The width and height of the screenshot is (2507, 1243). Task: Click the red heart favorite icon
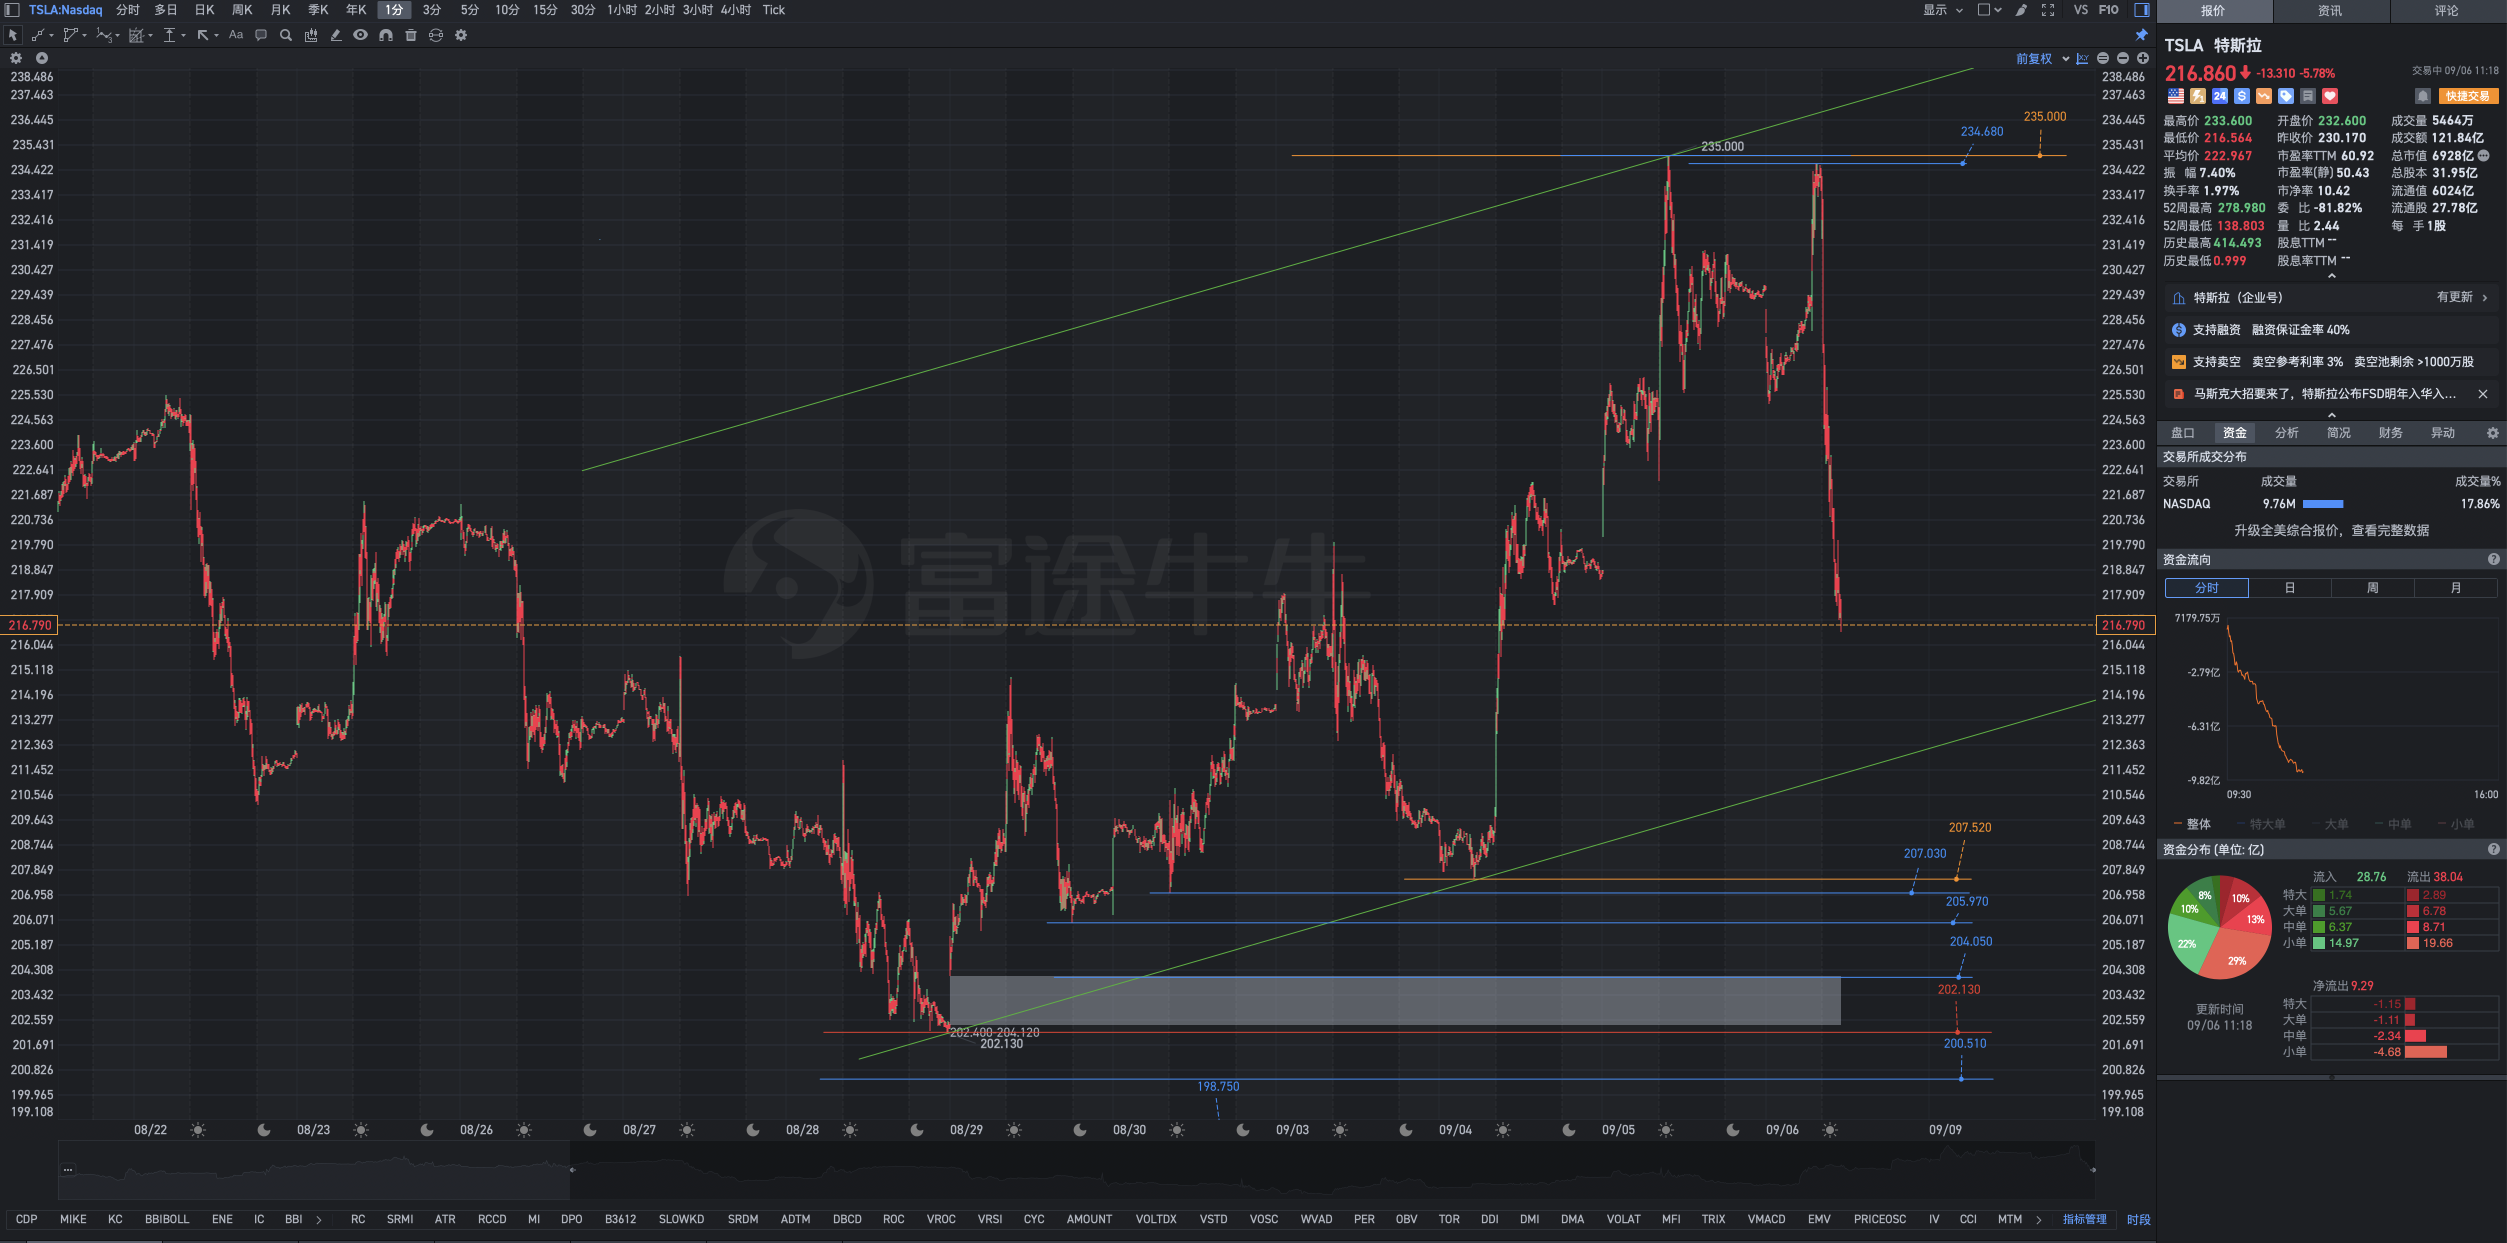(2330, 96)
